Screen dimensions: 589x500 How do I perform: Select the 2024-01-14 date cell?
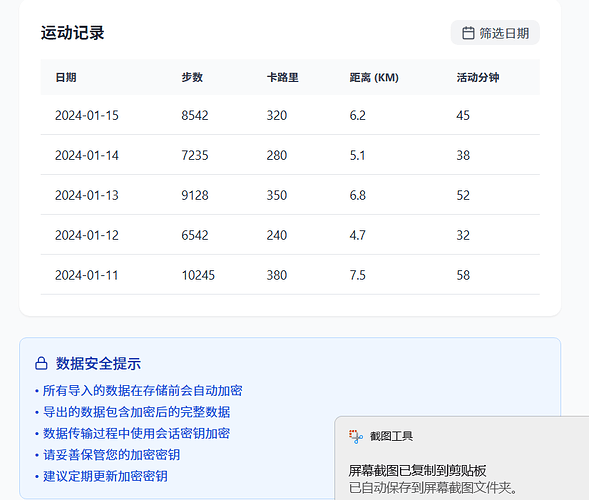point(87,155)
